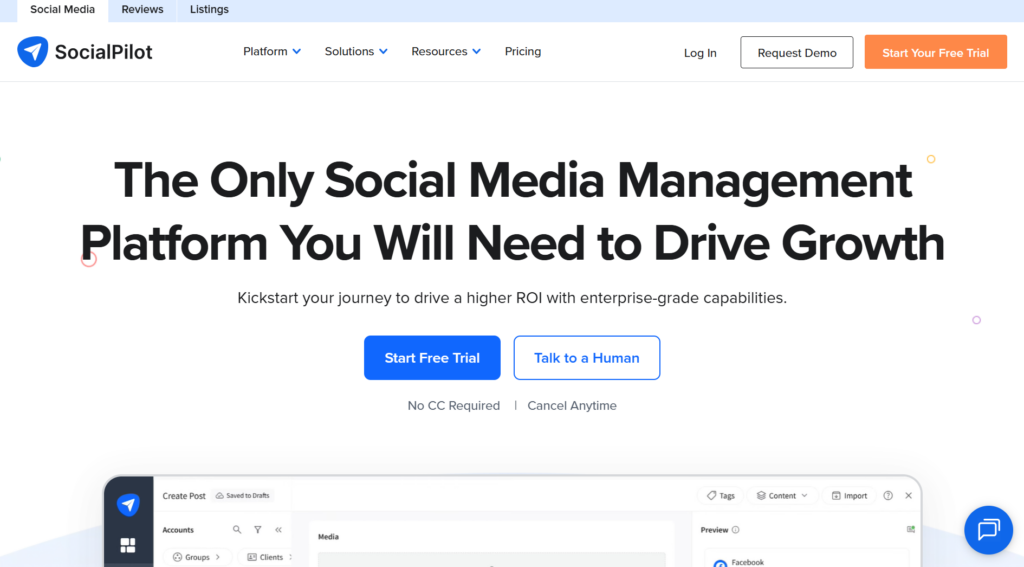Image resolution: width=1024 pixels, height=567 pixels.
Task: Expand the Resources navigation dropdown
Action: [446, 52]
